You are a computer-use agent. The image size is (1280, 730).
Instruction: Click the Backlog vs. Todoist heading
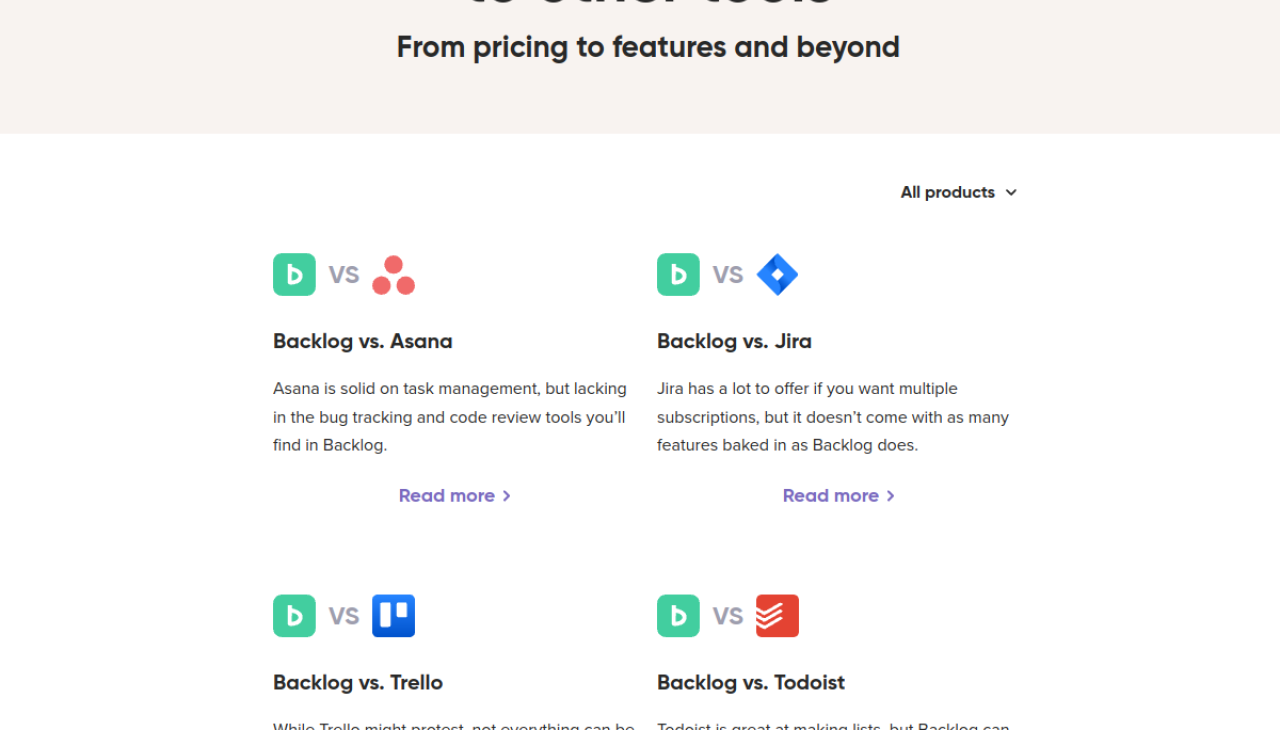750,682
